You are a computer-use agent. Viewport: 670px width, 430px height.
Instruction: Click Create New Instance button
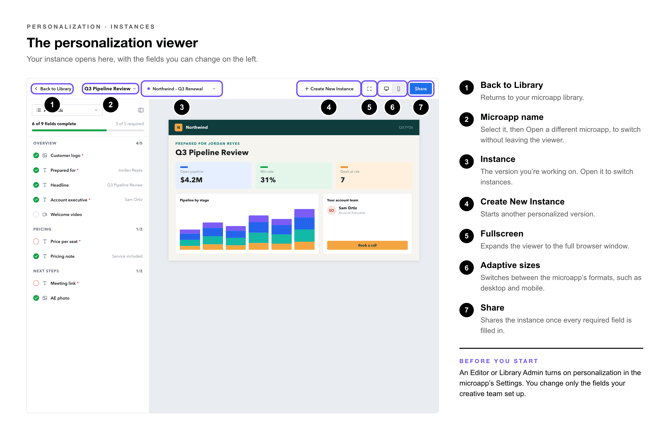(x=329, y=89)
